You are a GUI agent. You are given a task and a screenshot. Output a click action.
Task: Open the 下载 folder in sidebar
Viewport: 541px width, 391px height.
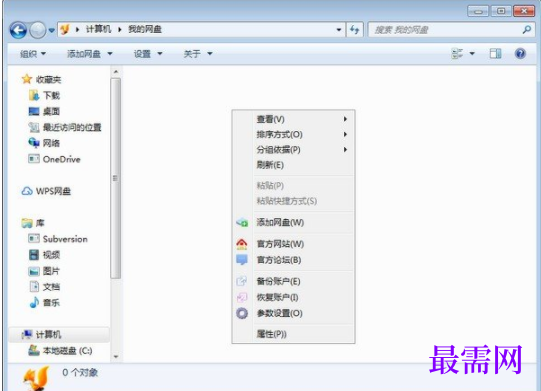51,95
